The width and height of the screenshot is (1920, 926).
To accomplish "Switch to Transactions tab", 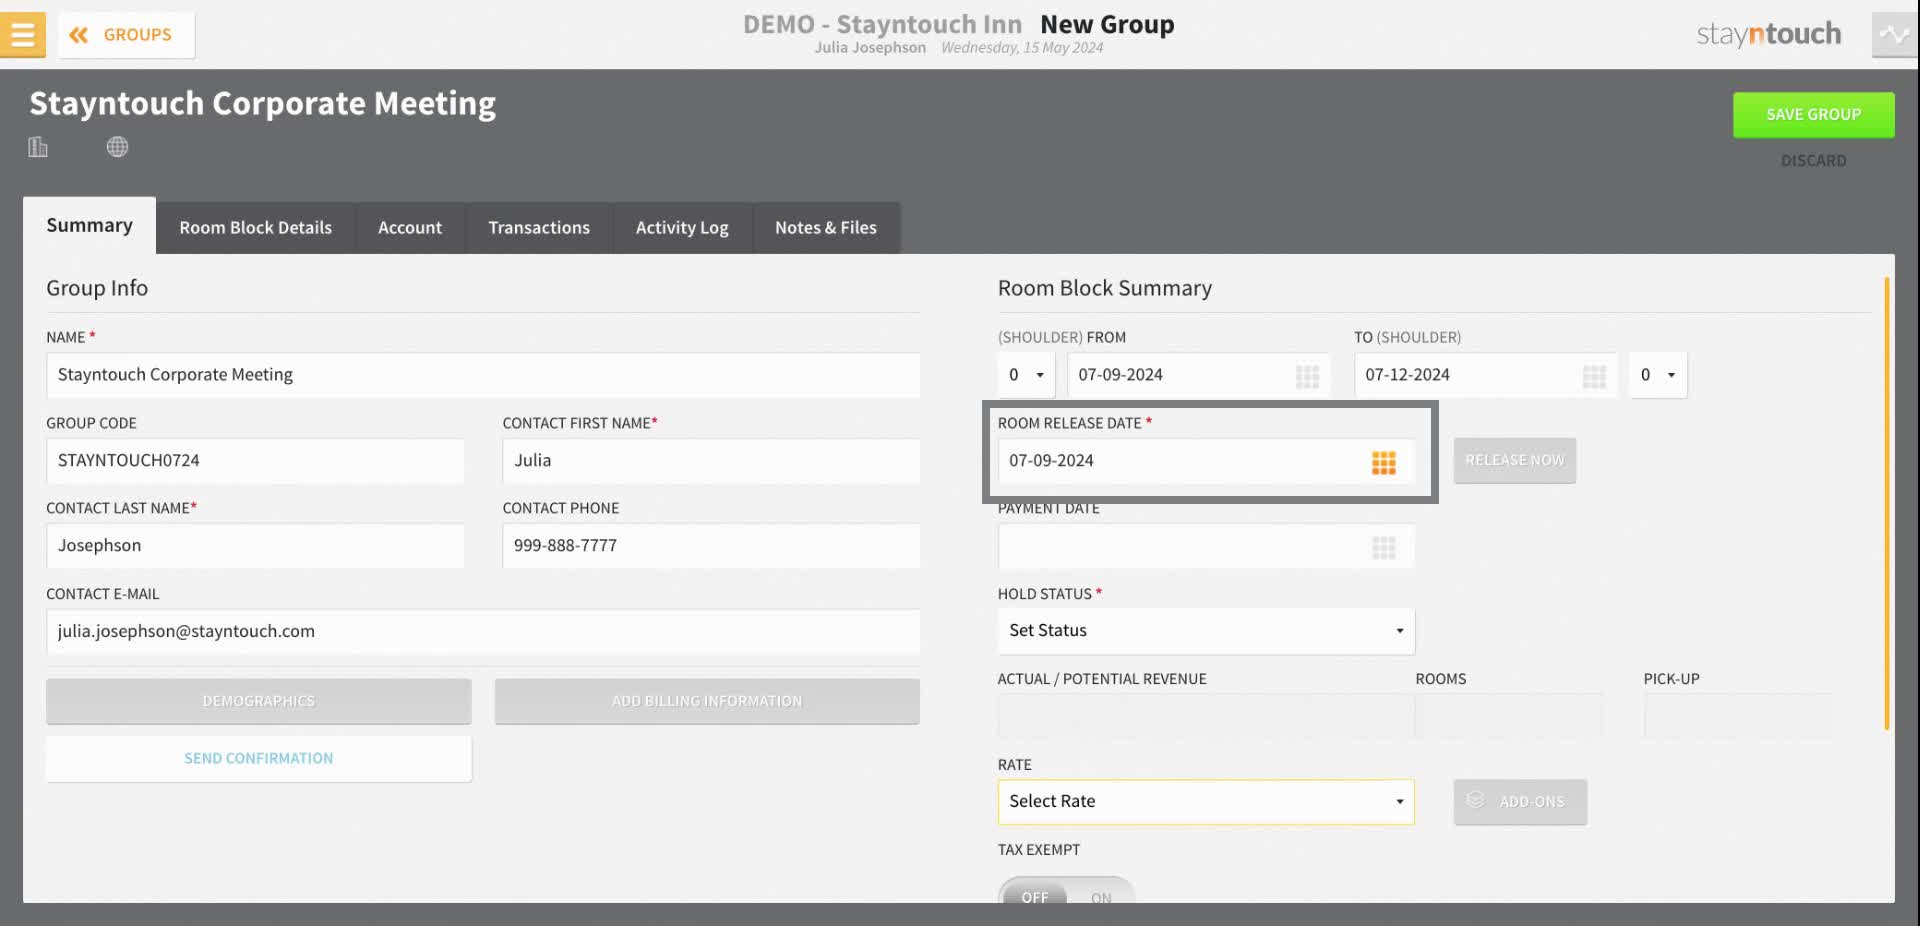I will [x=539, y=228].
